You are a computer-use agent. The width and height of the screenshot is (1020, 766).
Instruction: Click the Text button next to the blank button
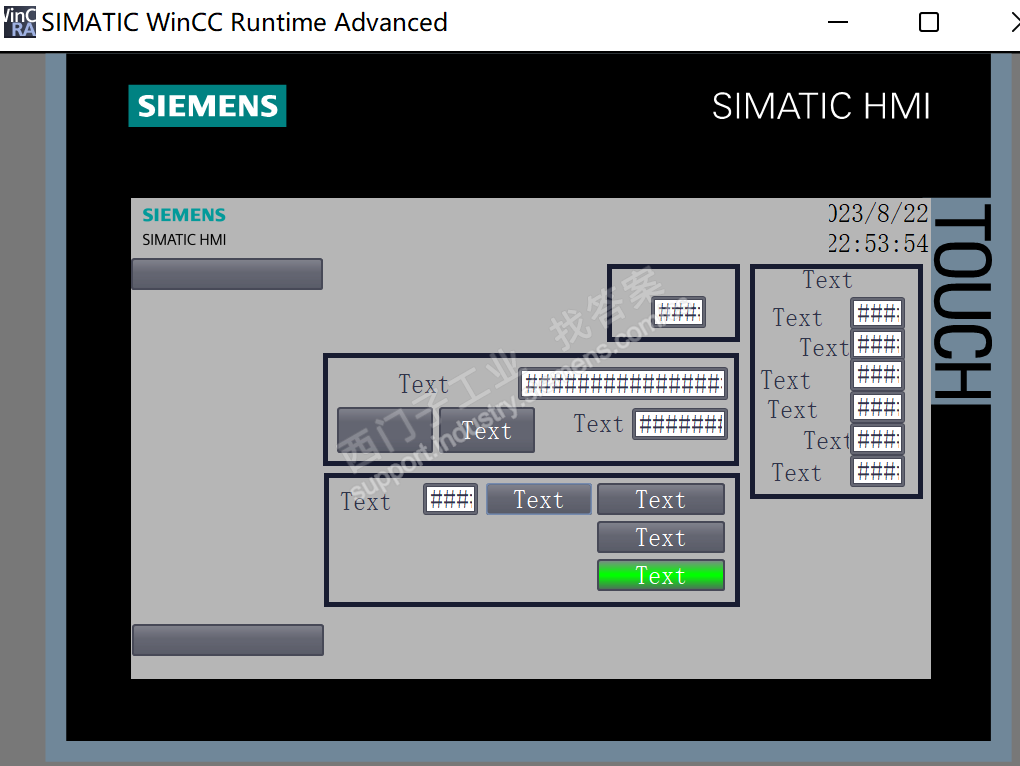(487, 430)
